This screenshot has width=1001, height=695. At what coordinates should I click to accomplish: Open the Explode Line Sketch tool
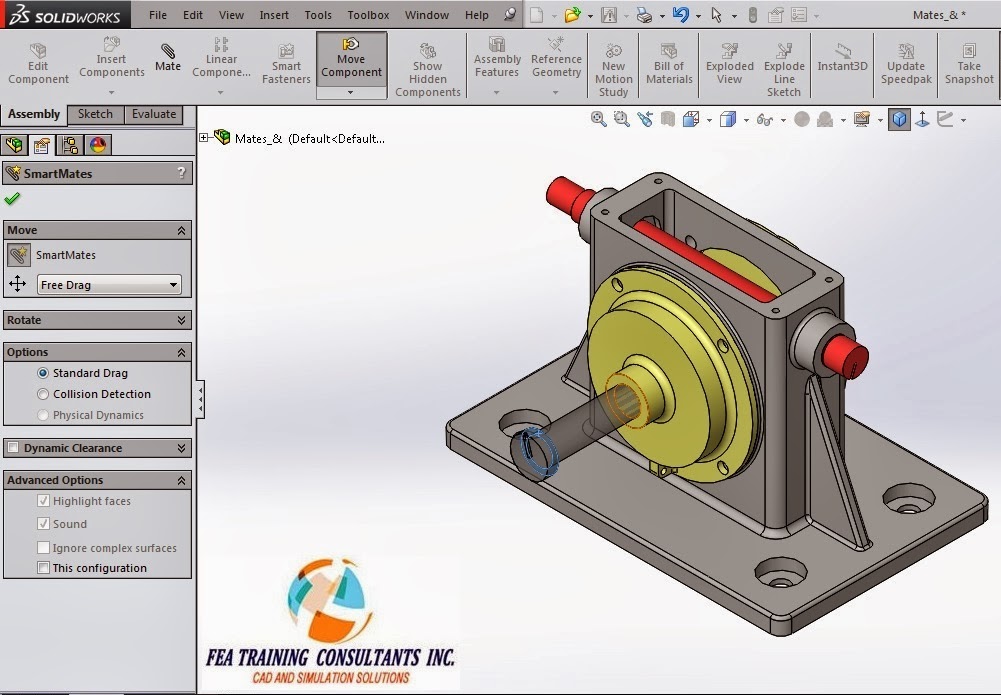tap(784, 70)
